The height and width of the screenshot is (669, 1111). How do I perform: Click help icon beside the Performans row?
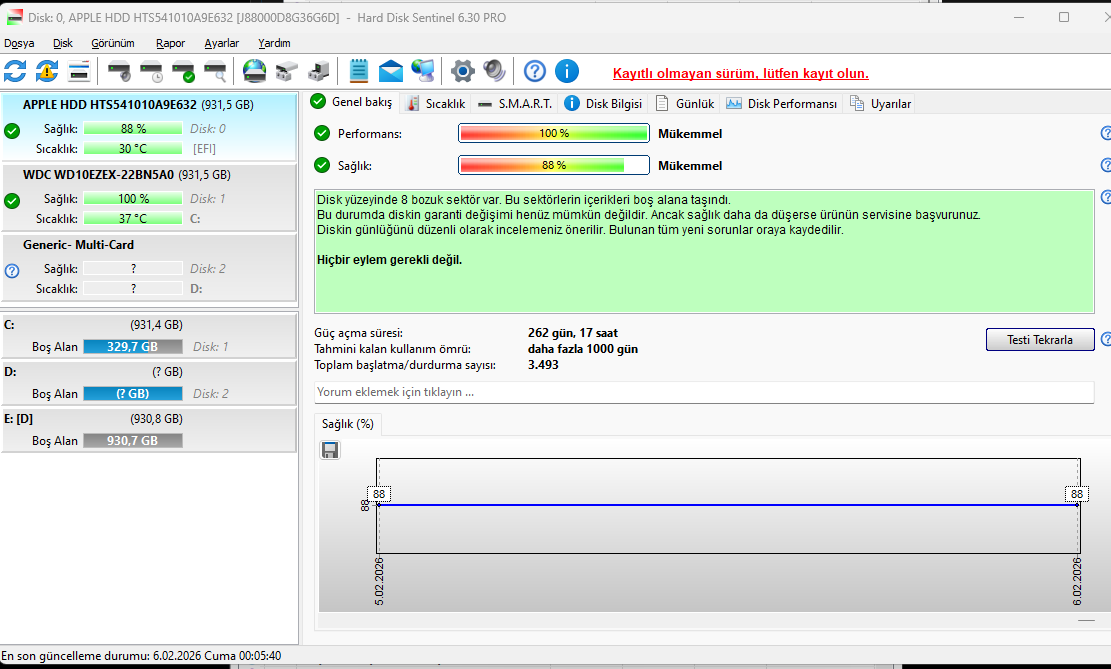point(1106,133)
